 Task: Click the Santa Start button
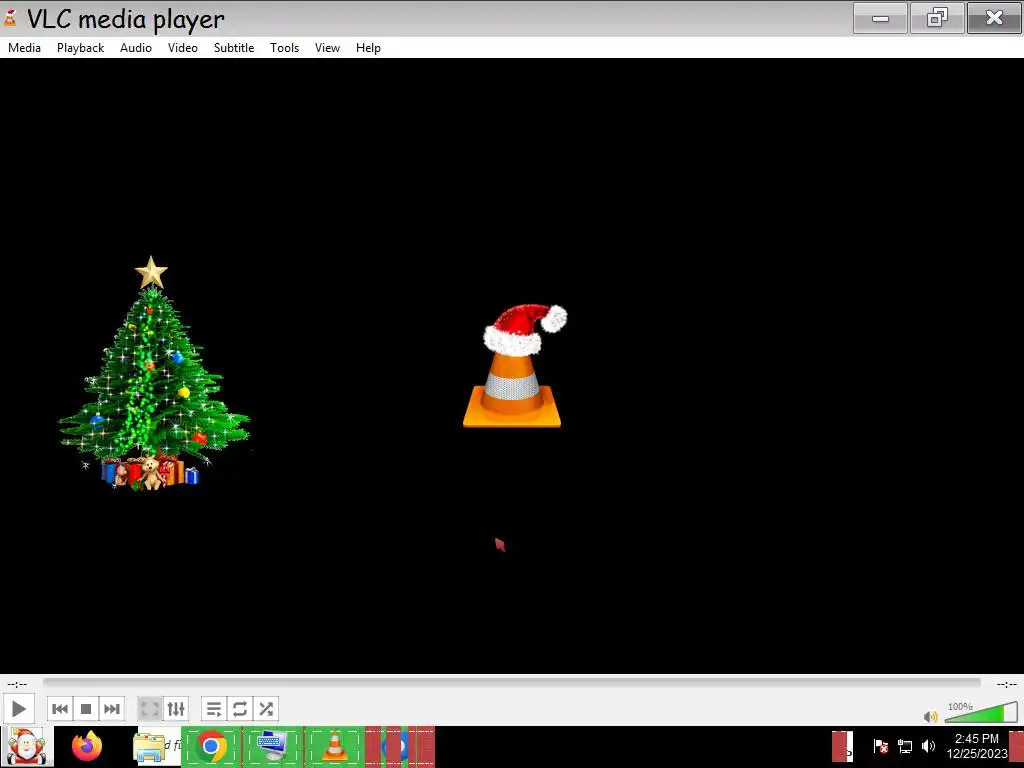coord(27,746)
